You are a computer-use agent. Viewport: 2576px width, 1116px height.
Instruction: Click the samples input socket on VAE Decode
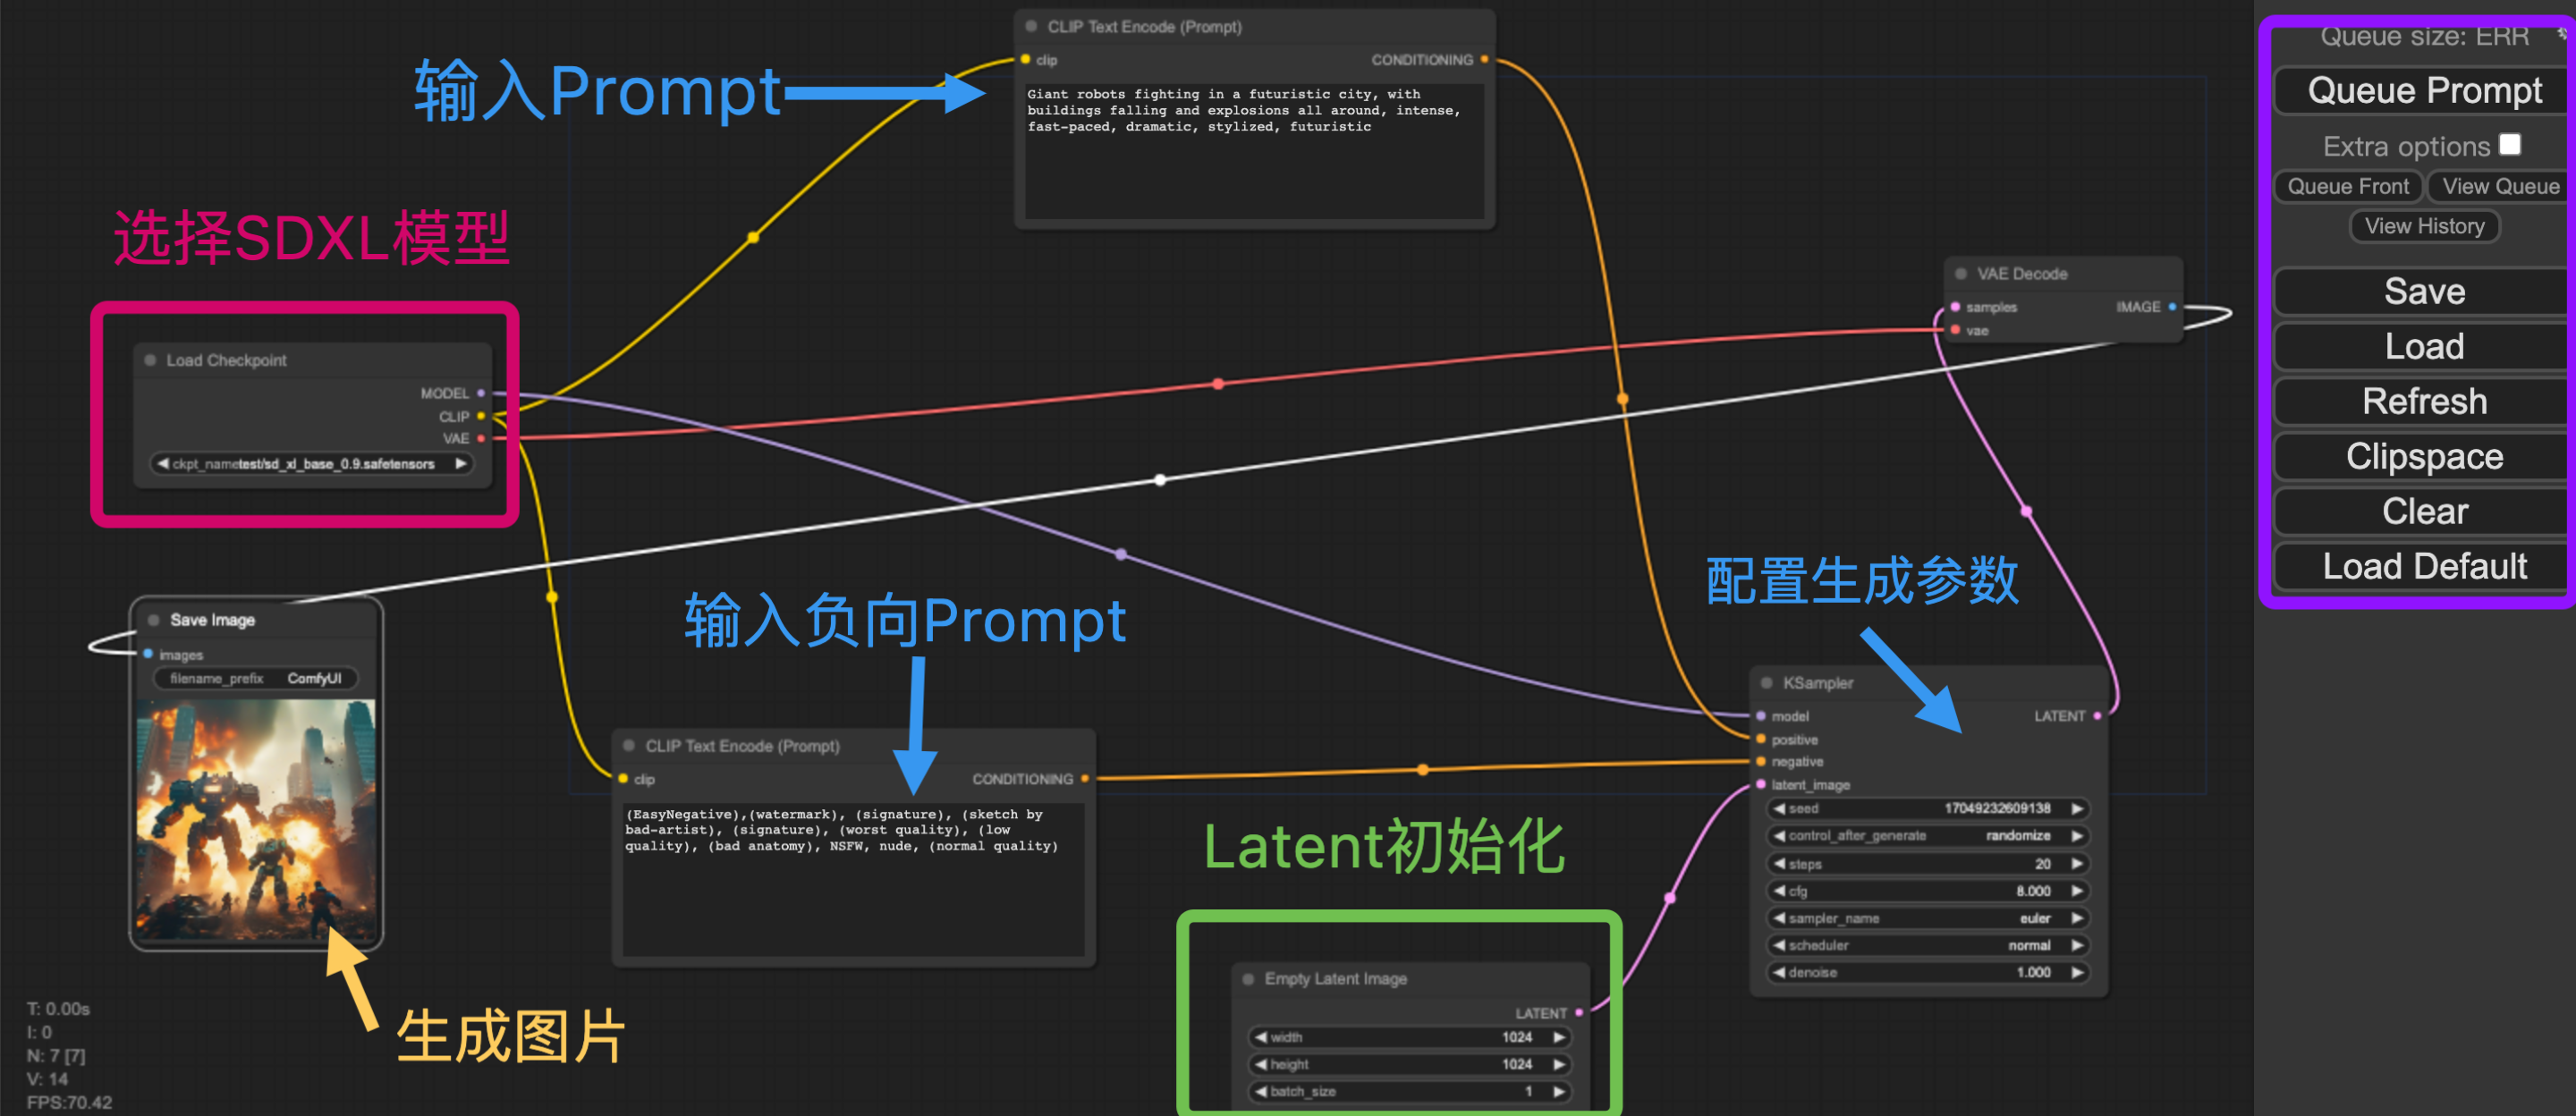[x=1955, y=307]
